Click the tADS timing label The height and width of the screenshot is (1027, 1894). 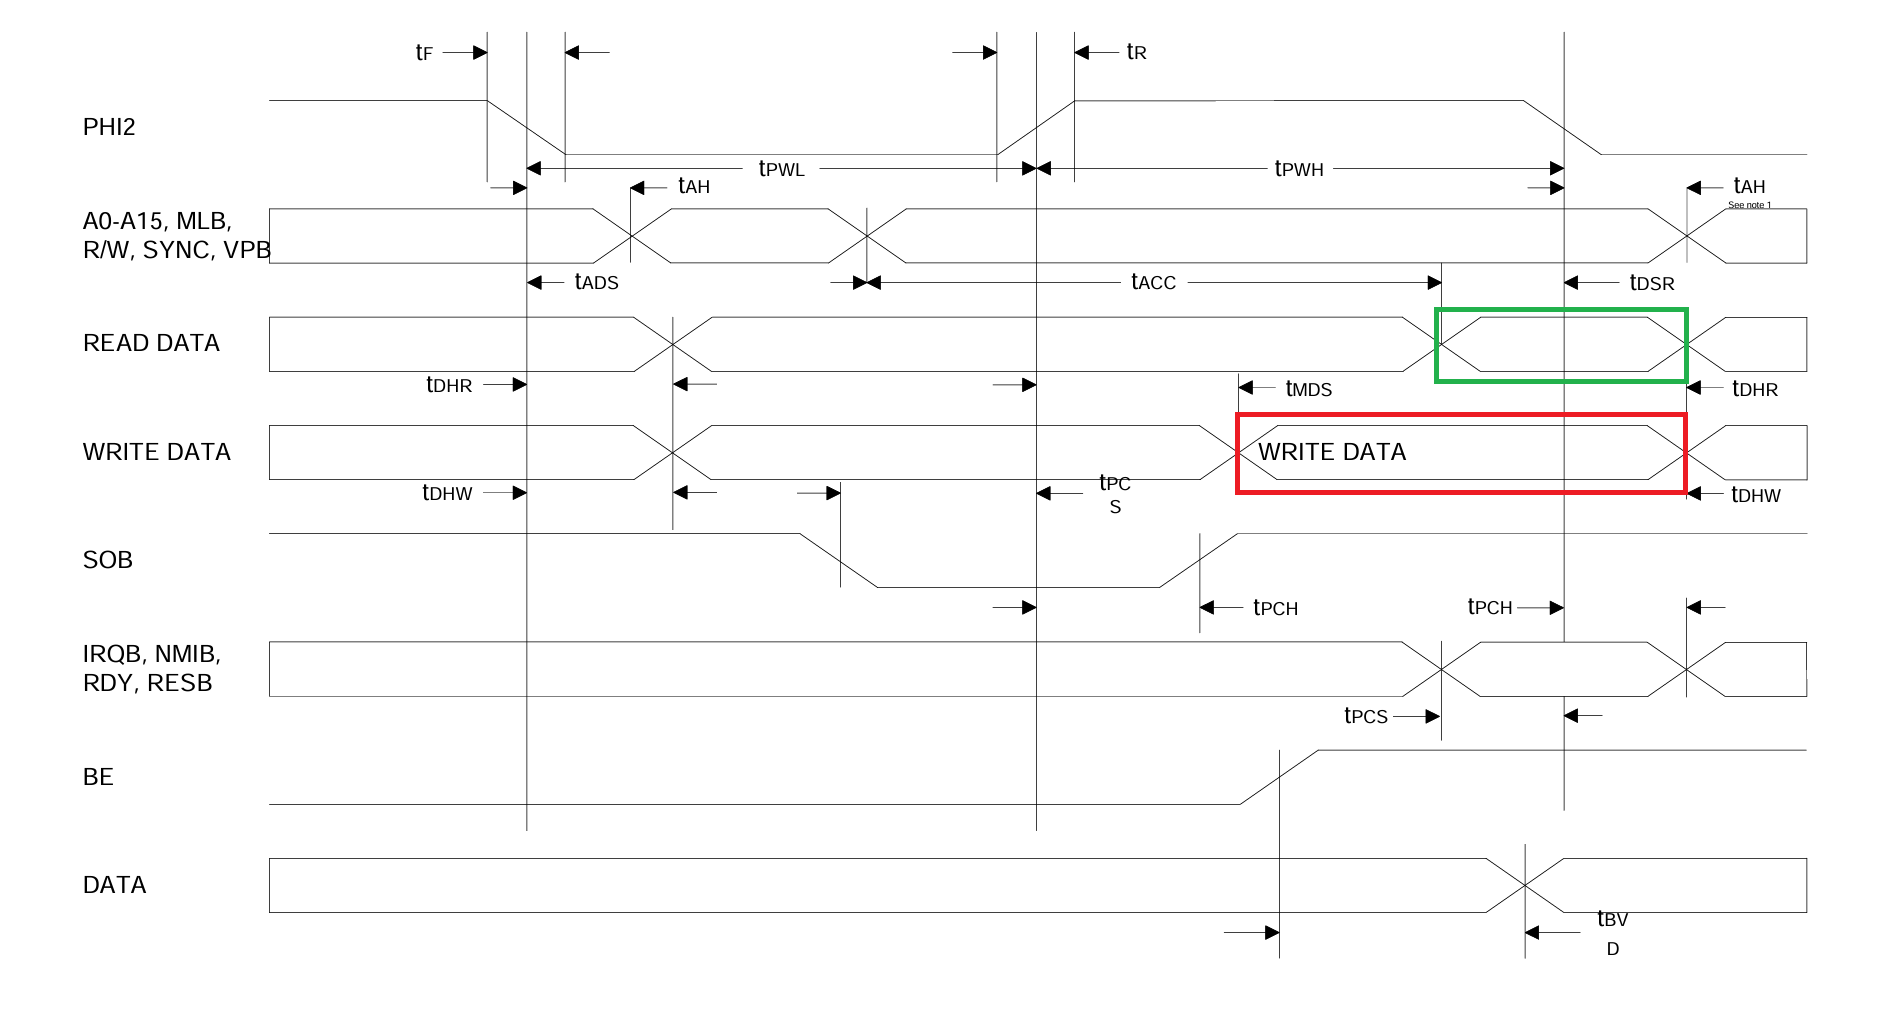596,282
